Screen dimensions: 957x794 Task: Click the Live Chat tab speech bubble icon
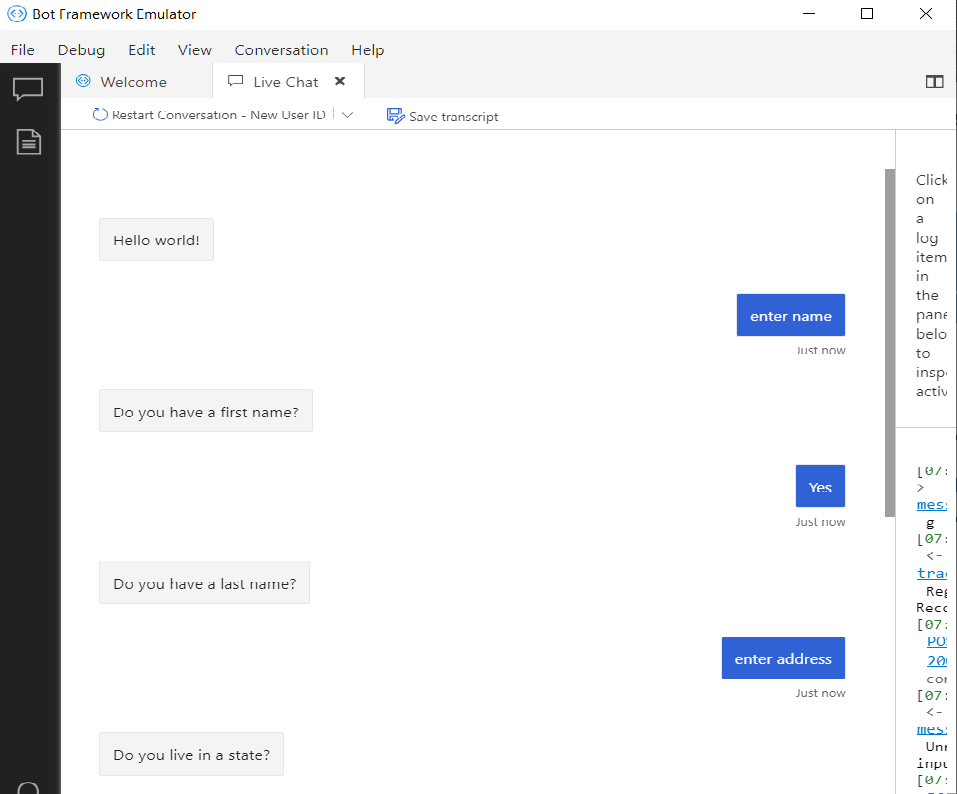[235, 81]
